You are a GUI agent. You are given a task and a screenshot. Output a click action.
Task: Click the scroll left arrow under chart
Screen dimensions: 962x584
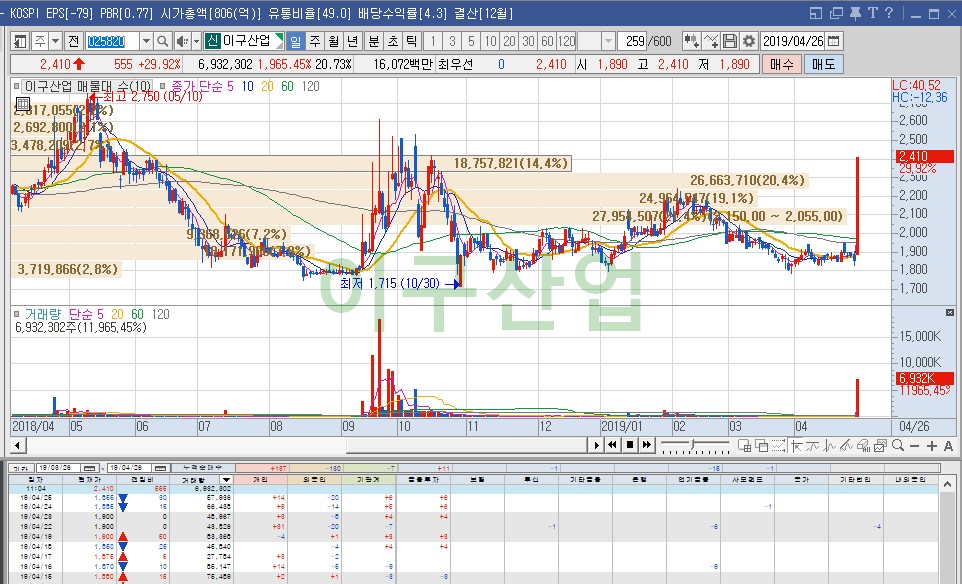click(x=17, y=445)
